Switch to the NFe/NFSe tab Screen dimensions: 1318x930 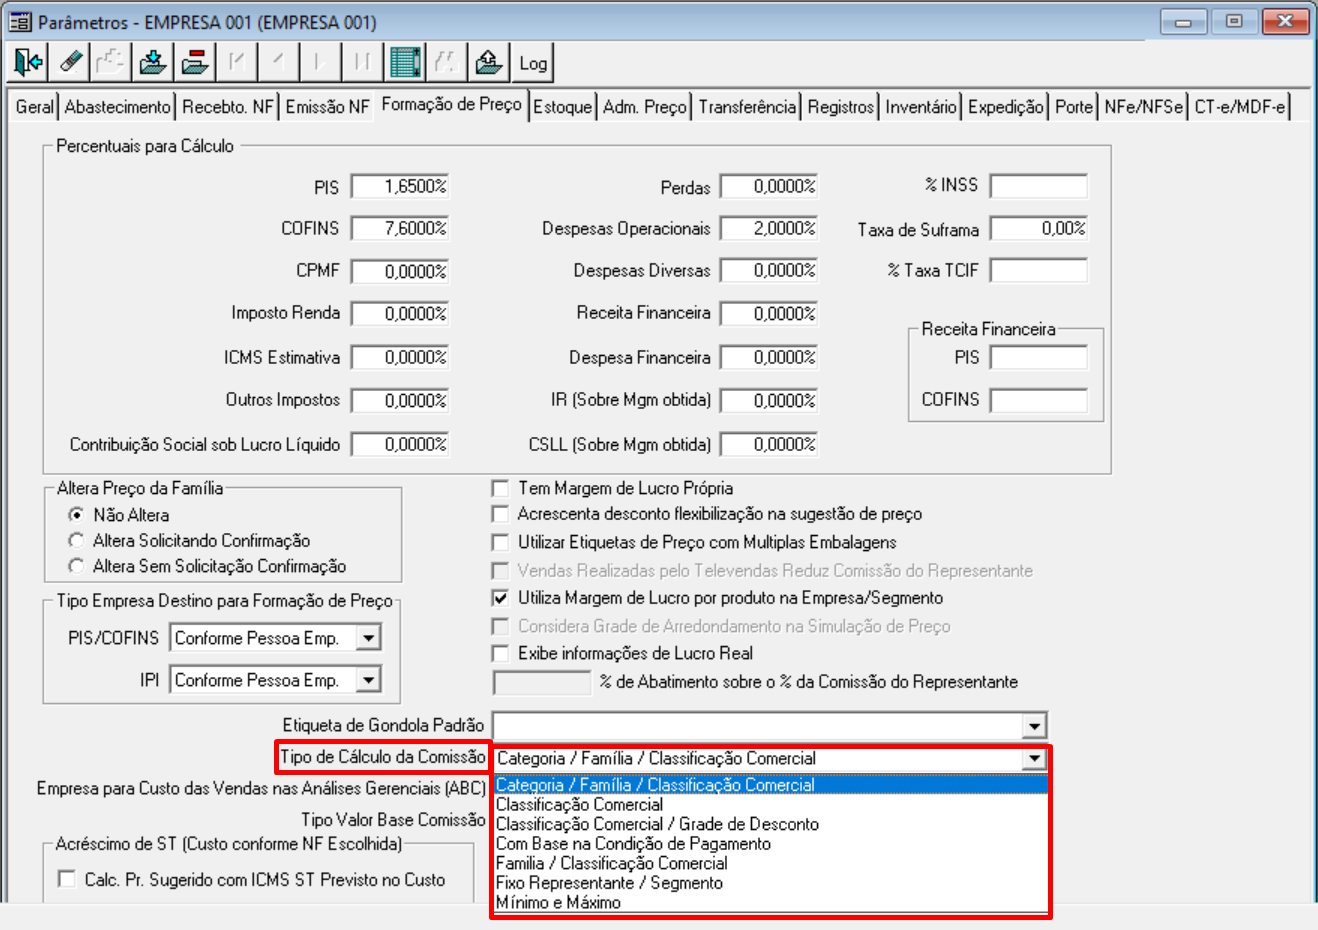pyautogui.click(x=1144, y=107)
